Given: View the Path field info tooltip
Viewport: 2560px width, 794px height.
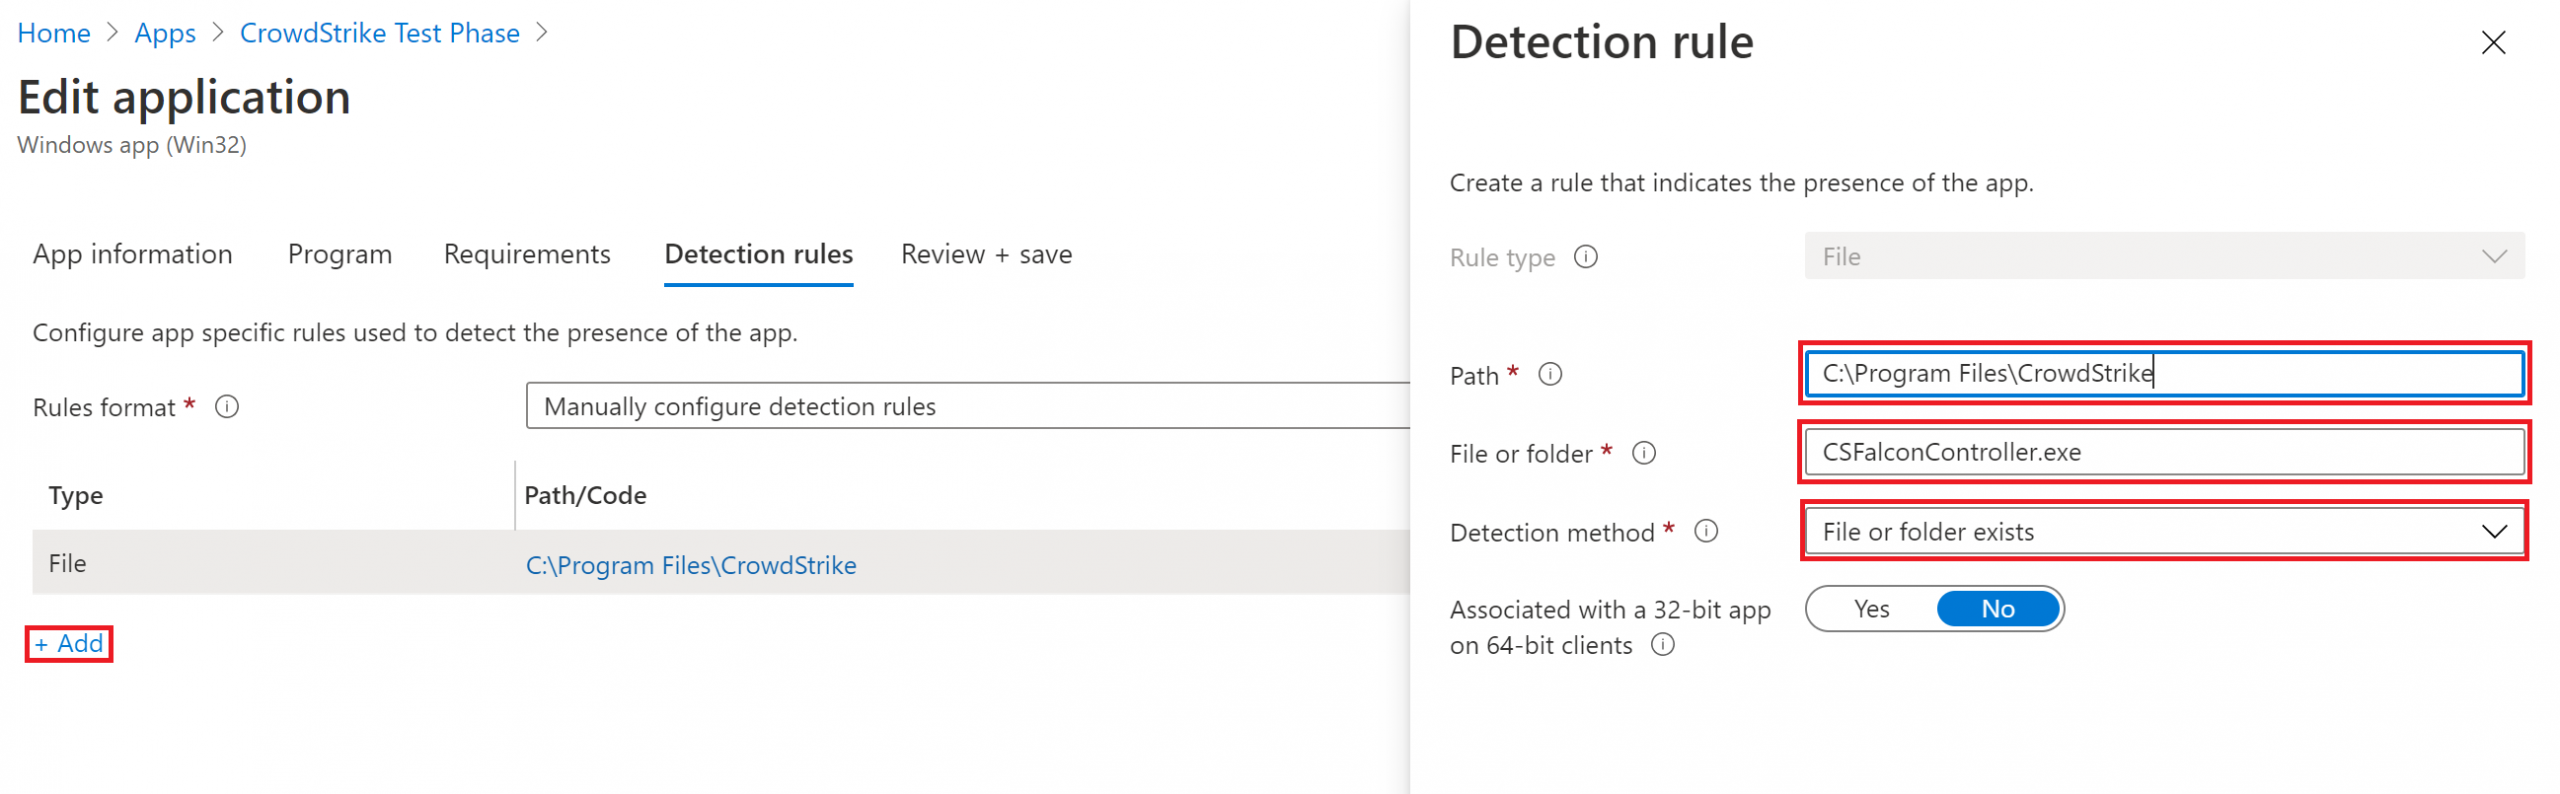Looking at the screenshot, I should [x=1550, y=375].
